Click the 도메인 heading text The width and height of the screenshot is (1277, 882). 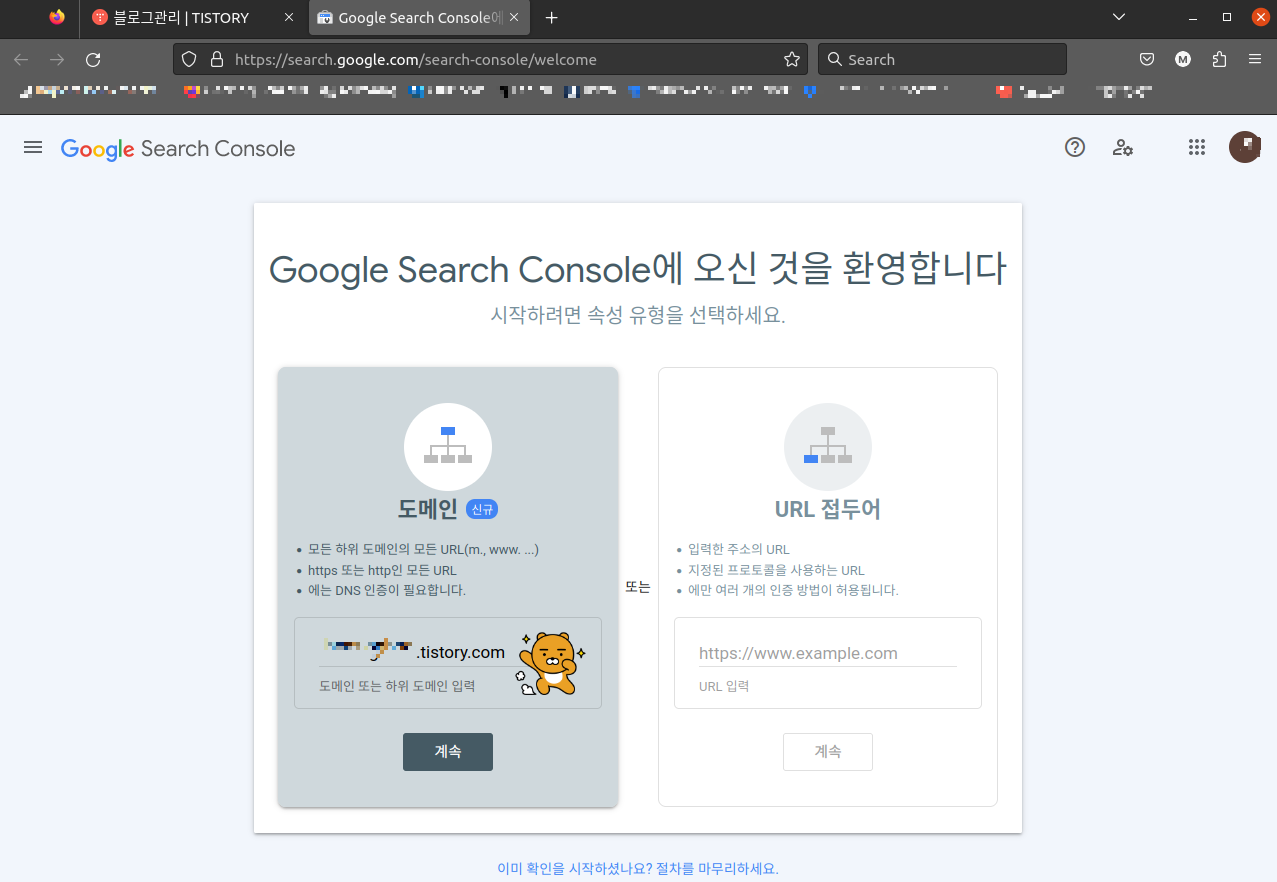click(x=427, y=509)
